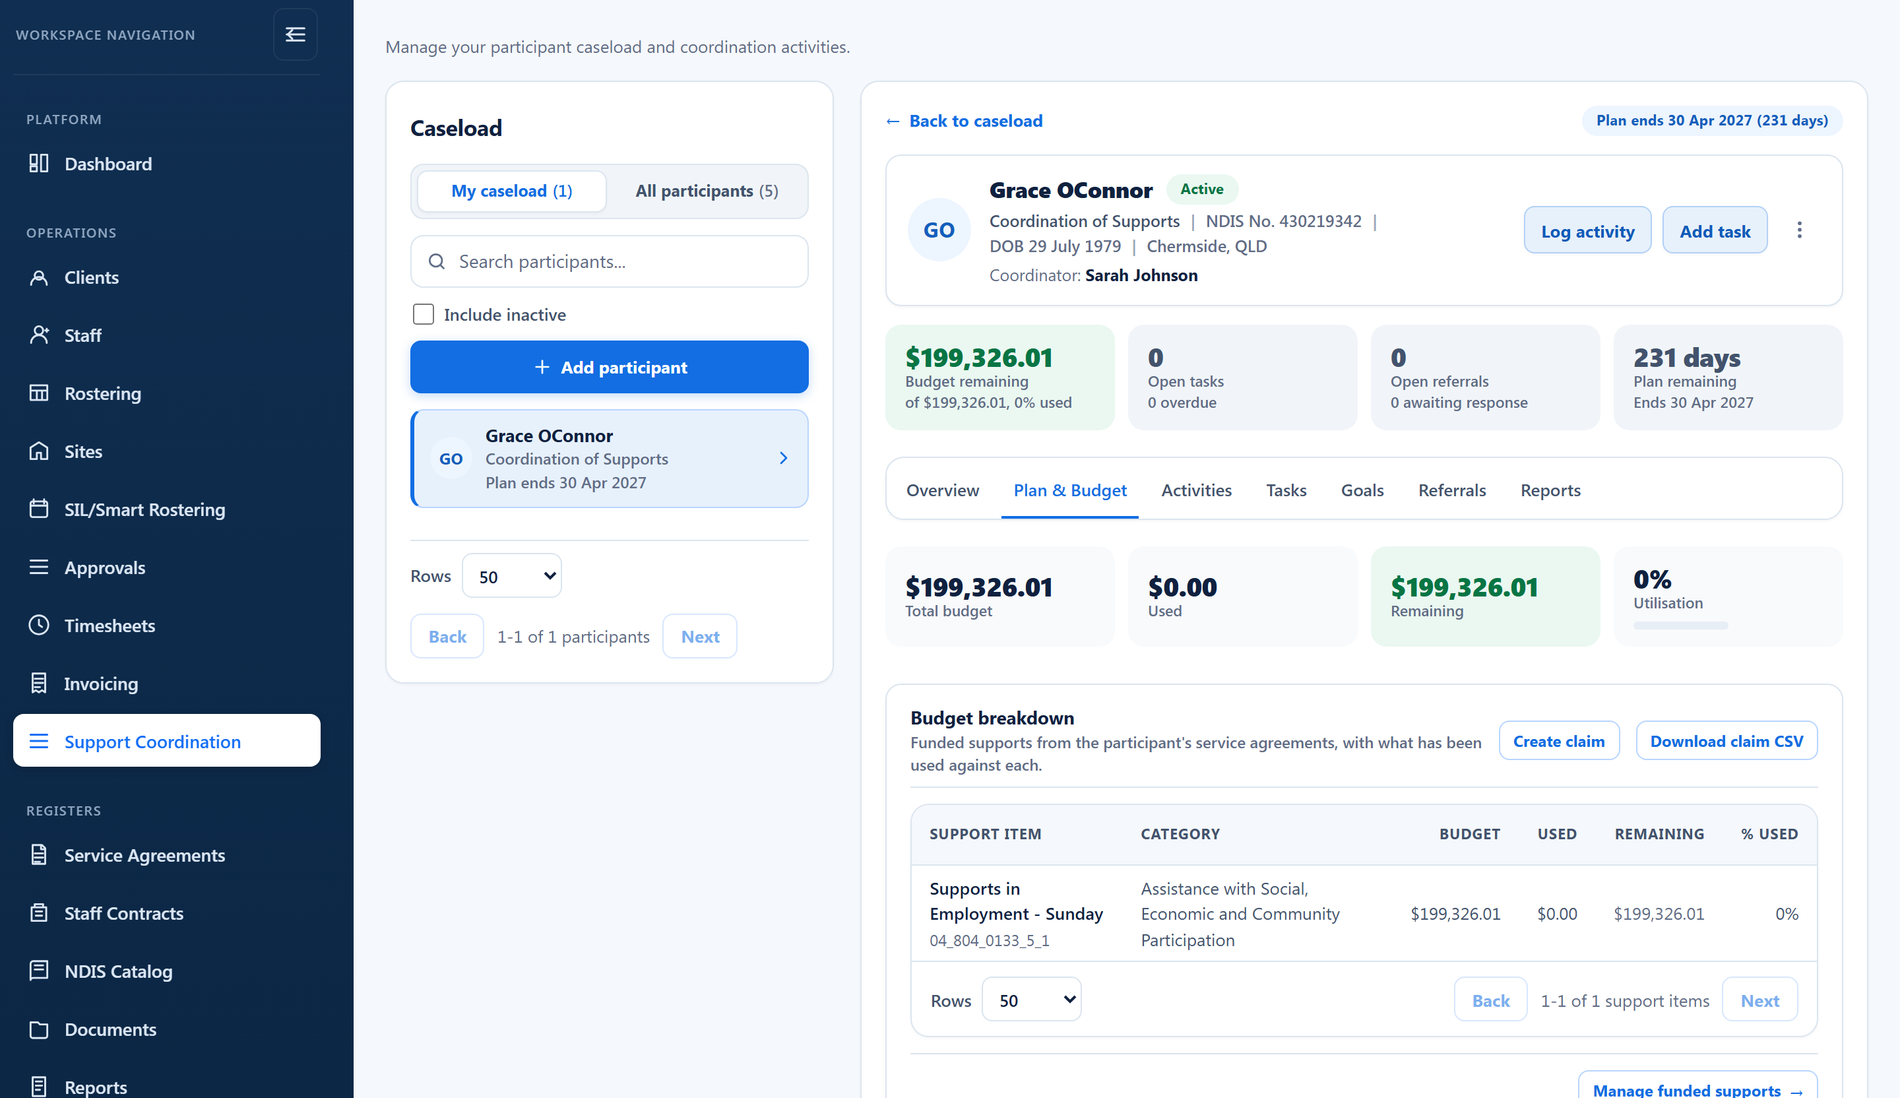Screen dimensions: 1900x1098
Task: Go to Staff using its sidebar icon
Action: pos(39,335)
